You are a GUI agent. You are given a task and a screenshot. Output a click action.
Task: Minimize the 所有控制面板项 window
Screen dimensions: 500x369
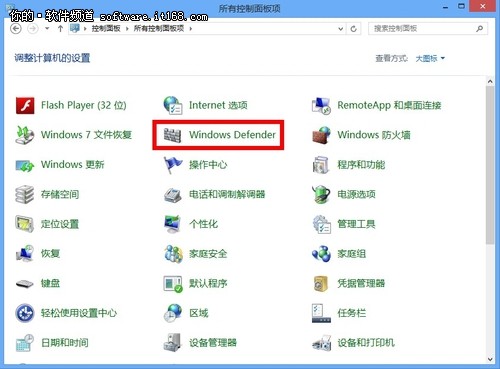[x=446, y=7]
